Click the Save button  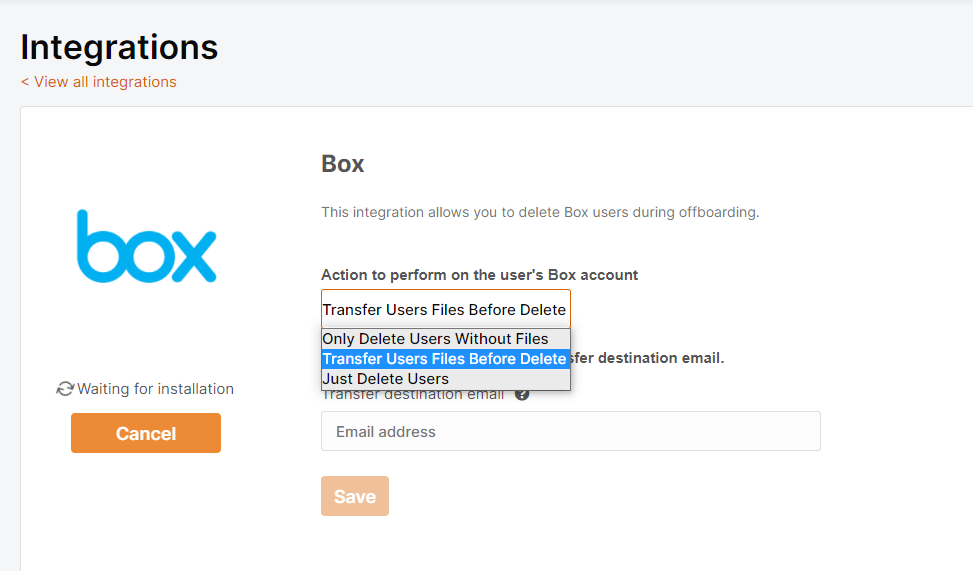355,496
